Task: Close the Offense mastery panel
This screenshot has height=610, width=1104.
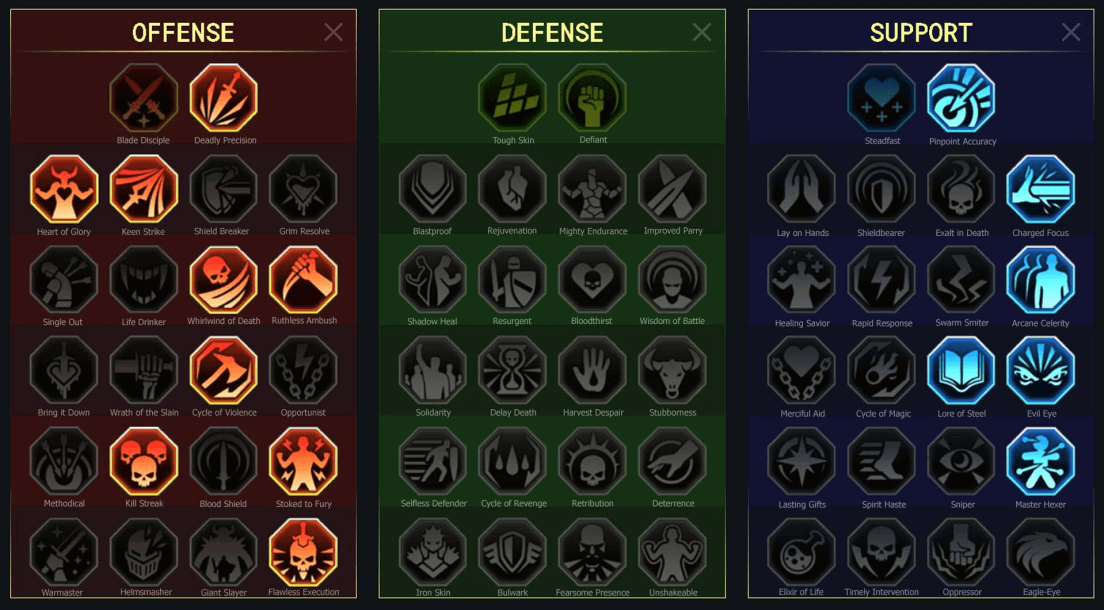Action: coord(334,32)
